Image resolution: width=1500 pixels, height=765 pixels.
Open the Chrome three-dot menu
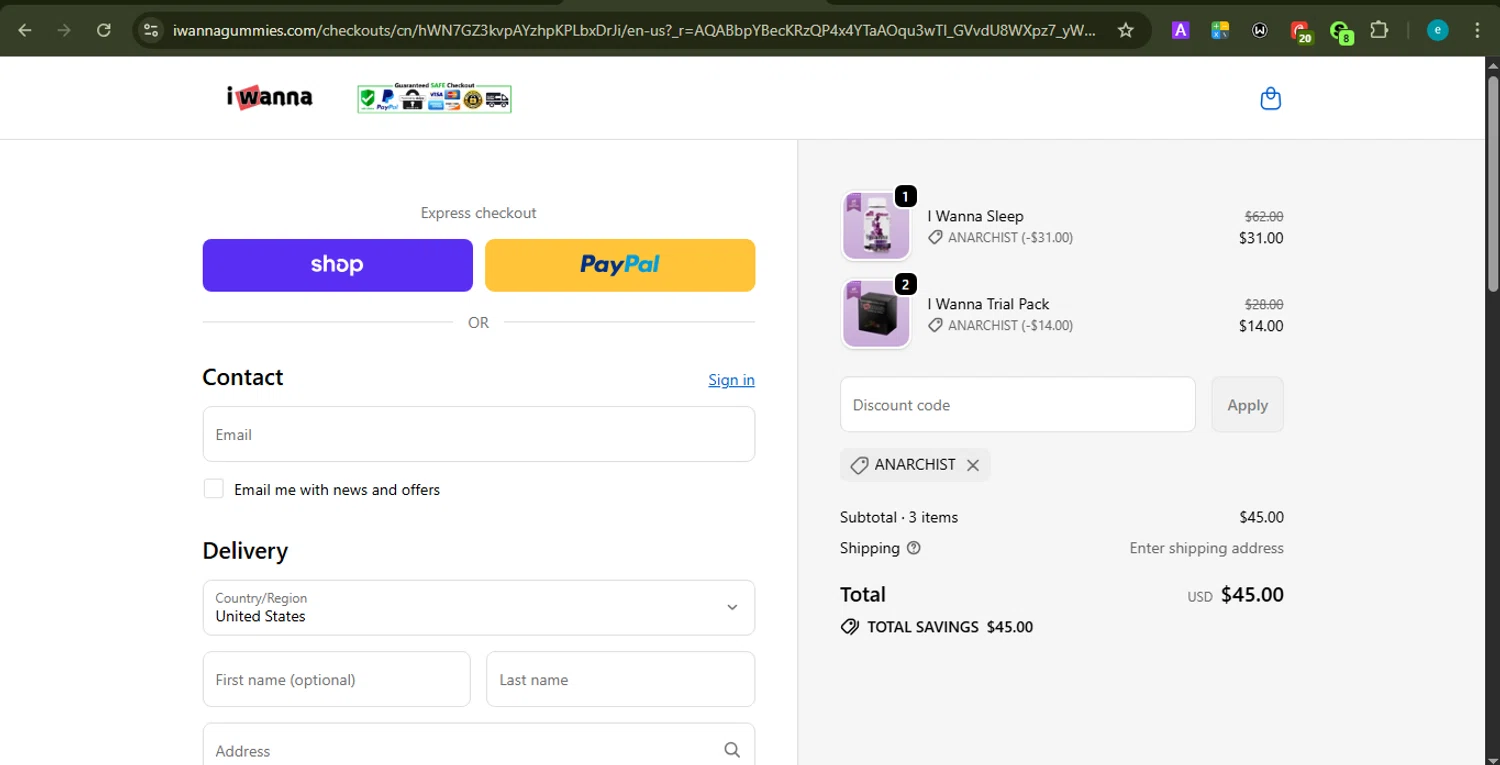tap(1478, 30)
